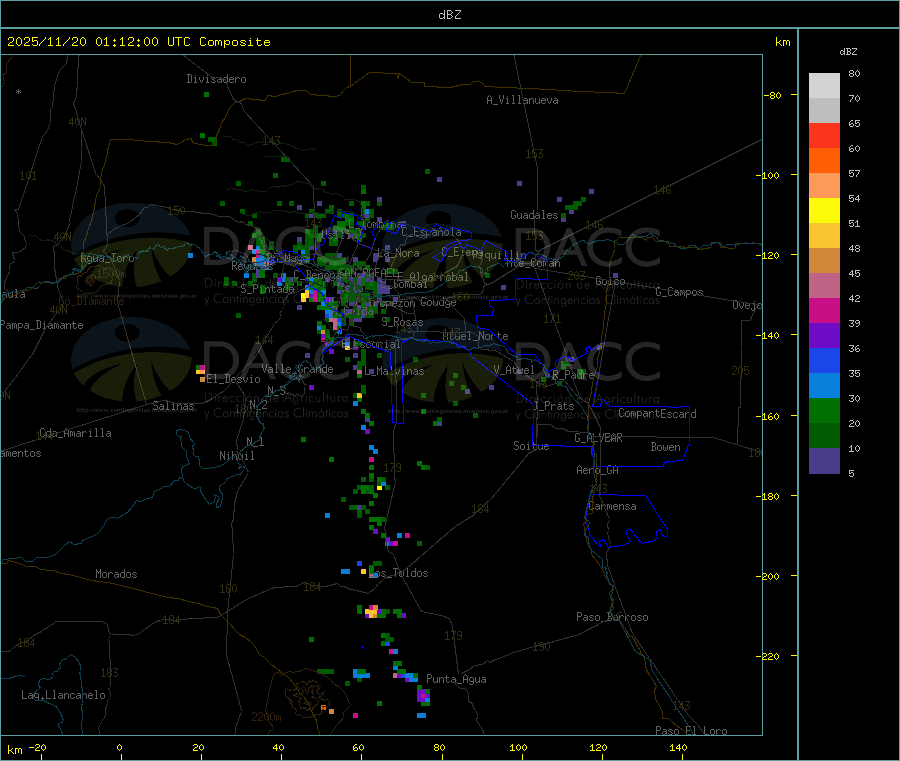Click the R_Padre map label
Screen dimensions: 900x761
tap(573, 375)
